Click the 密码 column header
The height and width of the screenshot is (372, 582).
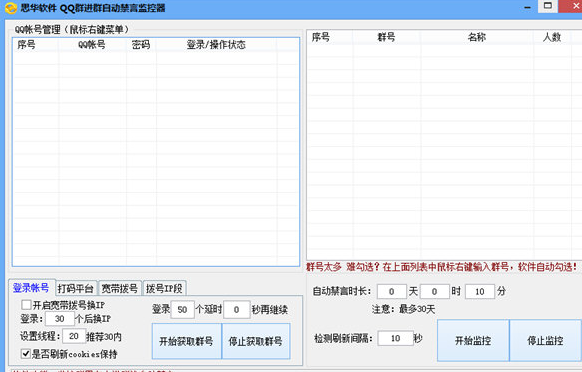point(141,45)
